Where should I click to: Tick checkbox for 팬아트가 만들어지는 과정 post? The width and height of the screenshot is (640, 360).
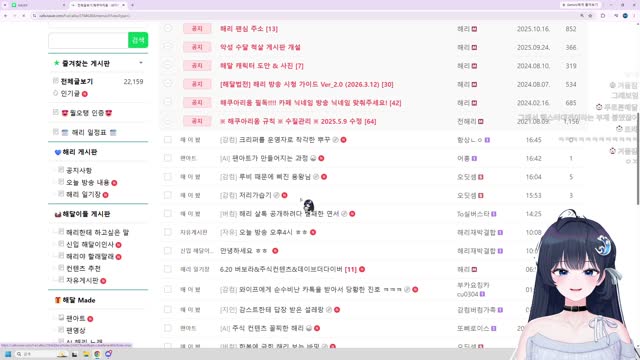click(x=168, y=158)
